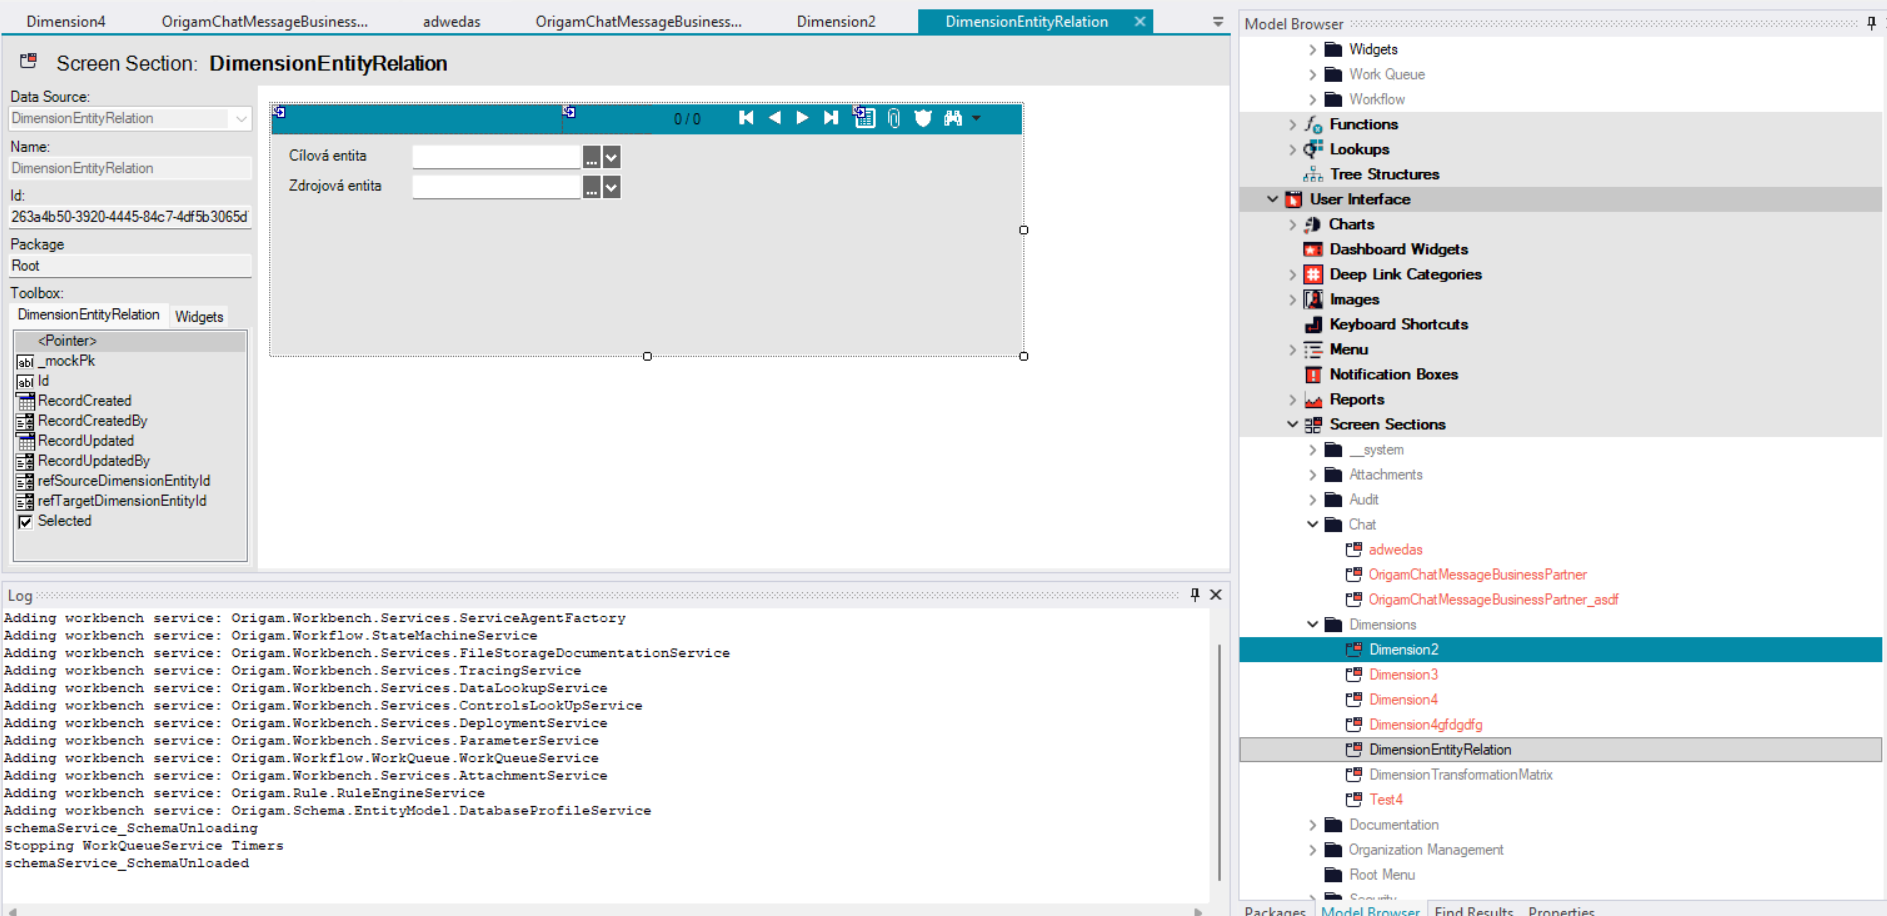Image resolution: width=1887 pixels, height=916 pixels.
Task: Go to next record arrow
Action: (x=802, y=118)
